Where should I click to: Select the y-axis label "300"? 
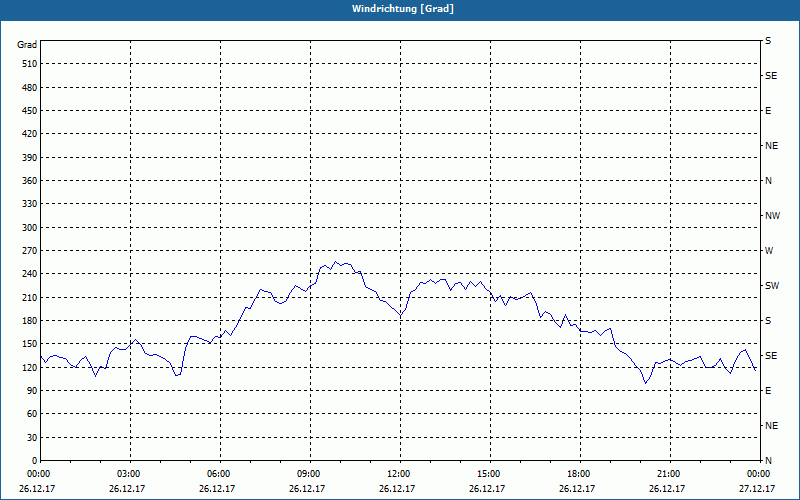coord(30,228)
